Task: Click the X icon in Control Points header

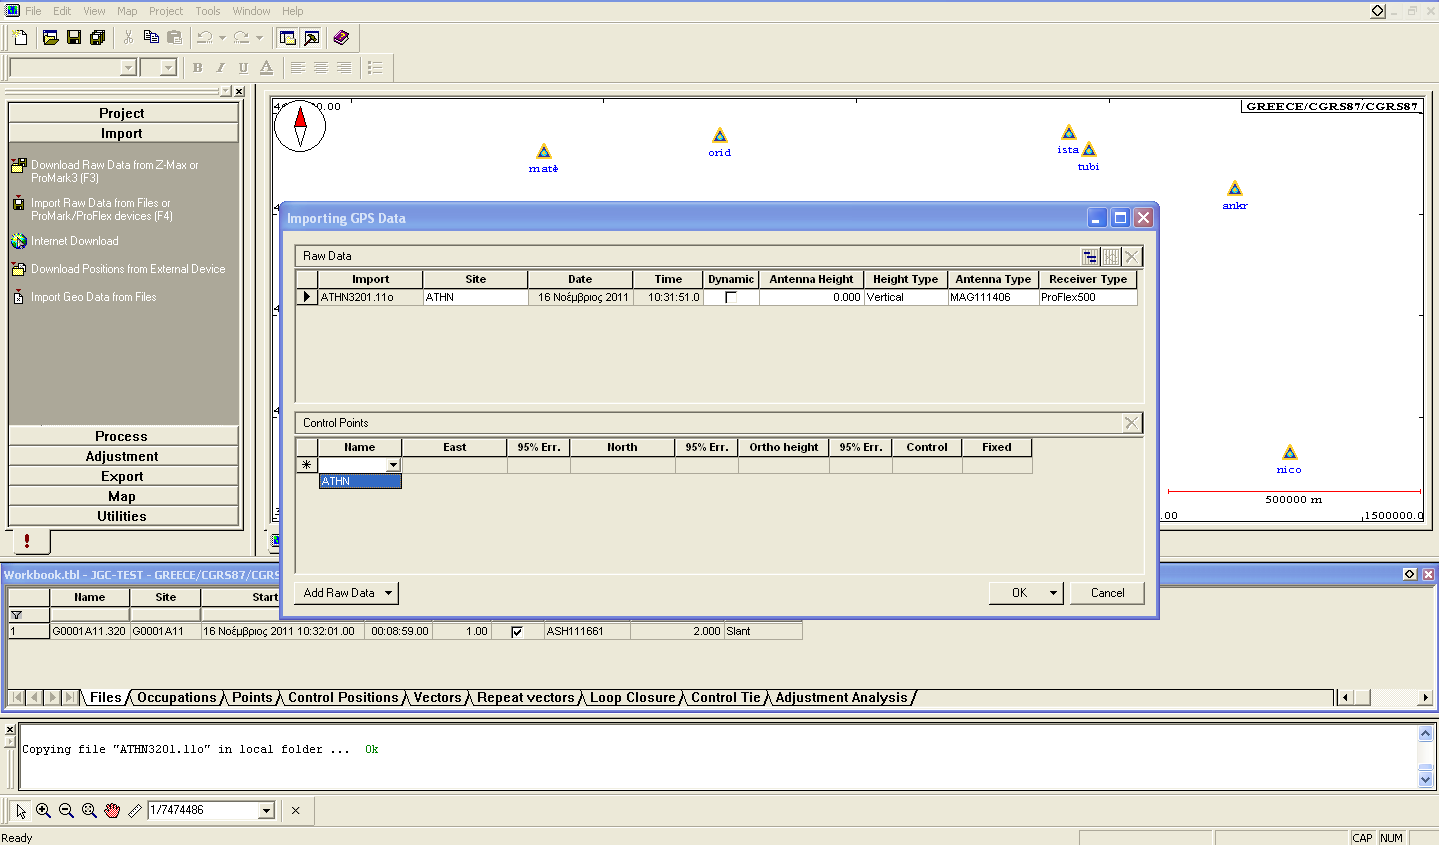Action: click(1132, 423)
